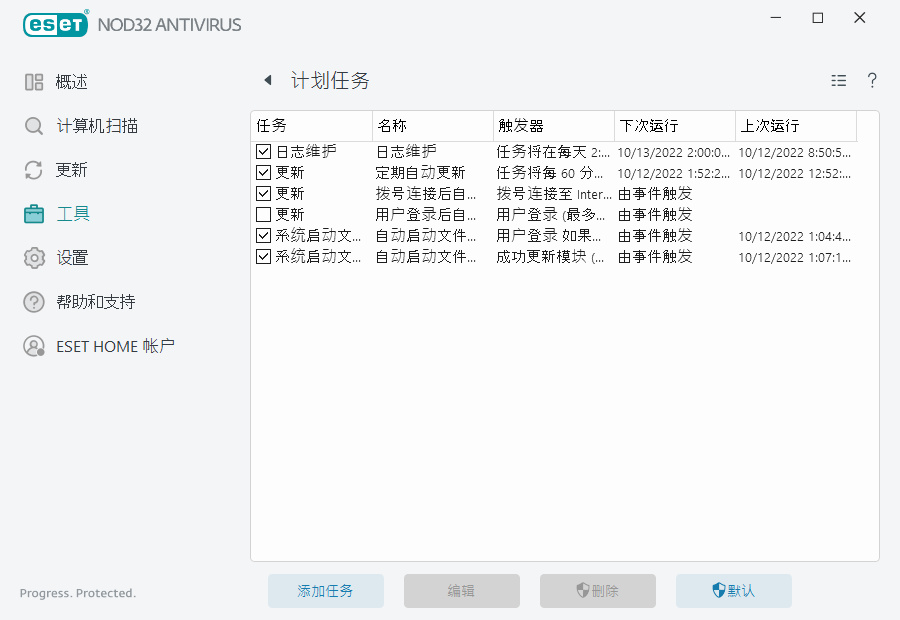Enable the unchecked 用户登录后 update task
This screenshot has width=900, height=620.
coord(265,214)
